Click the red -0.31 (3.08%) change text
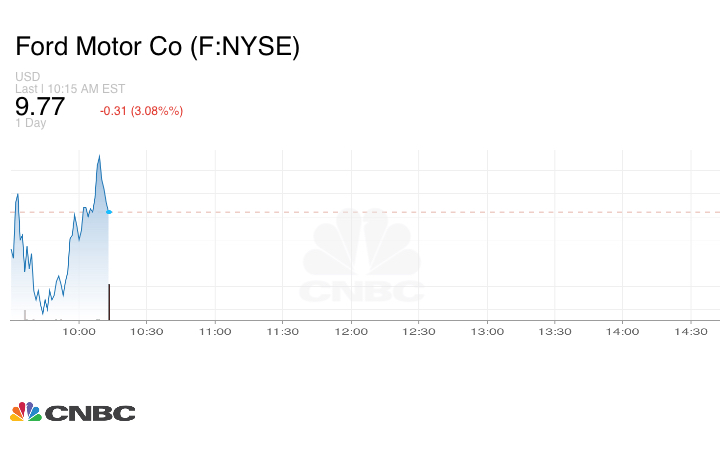The image size is (720, 450). click(141, 111)
